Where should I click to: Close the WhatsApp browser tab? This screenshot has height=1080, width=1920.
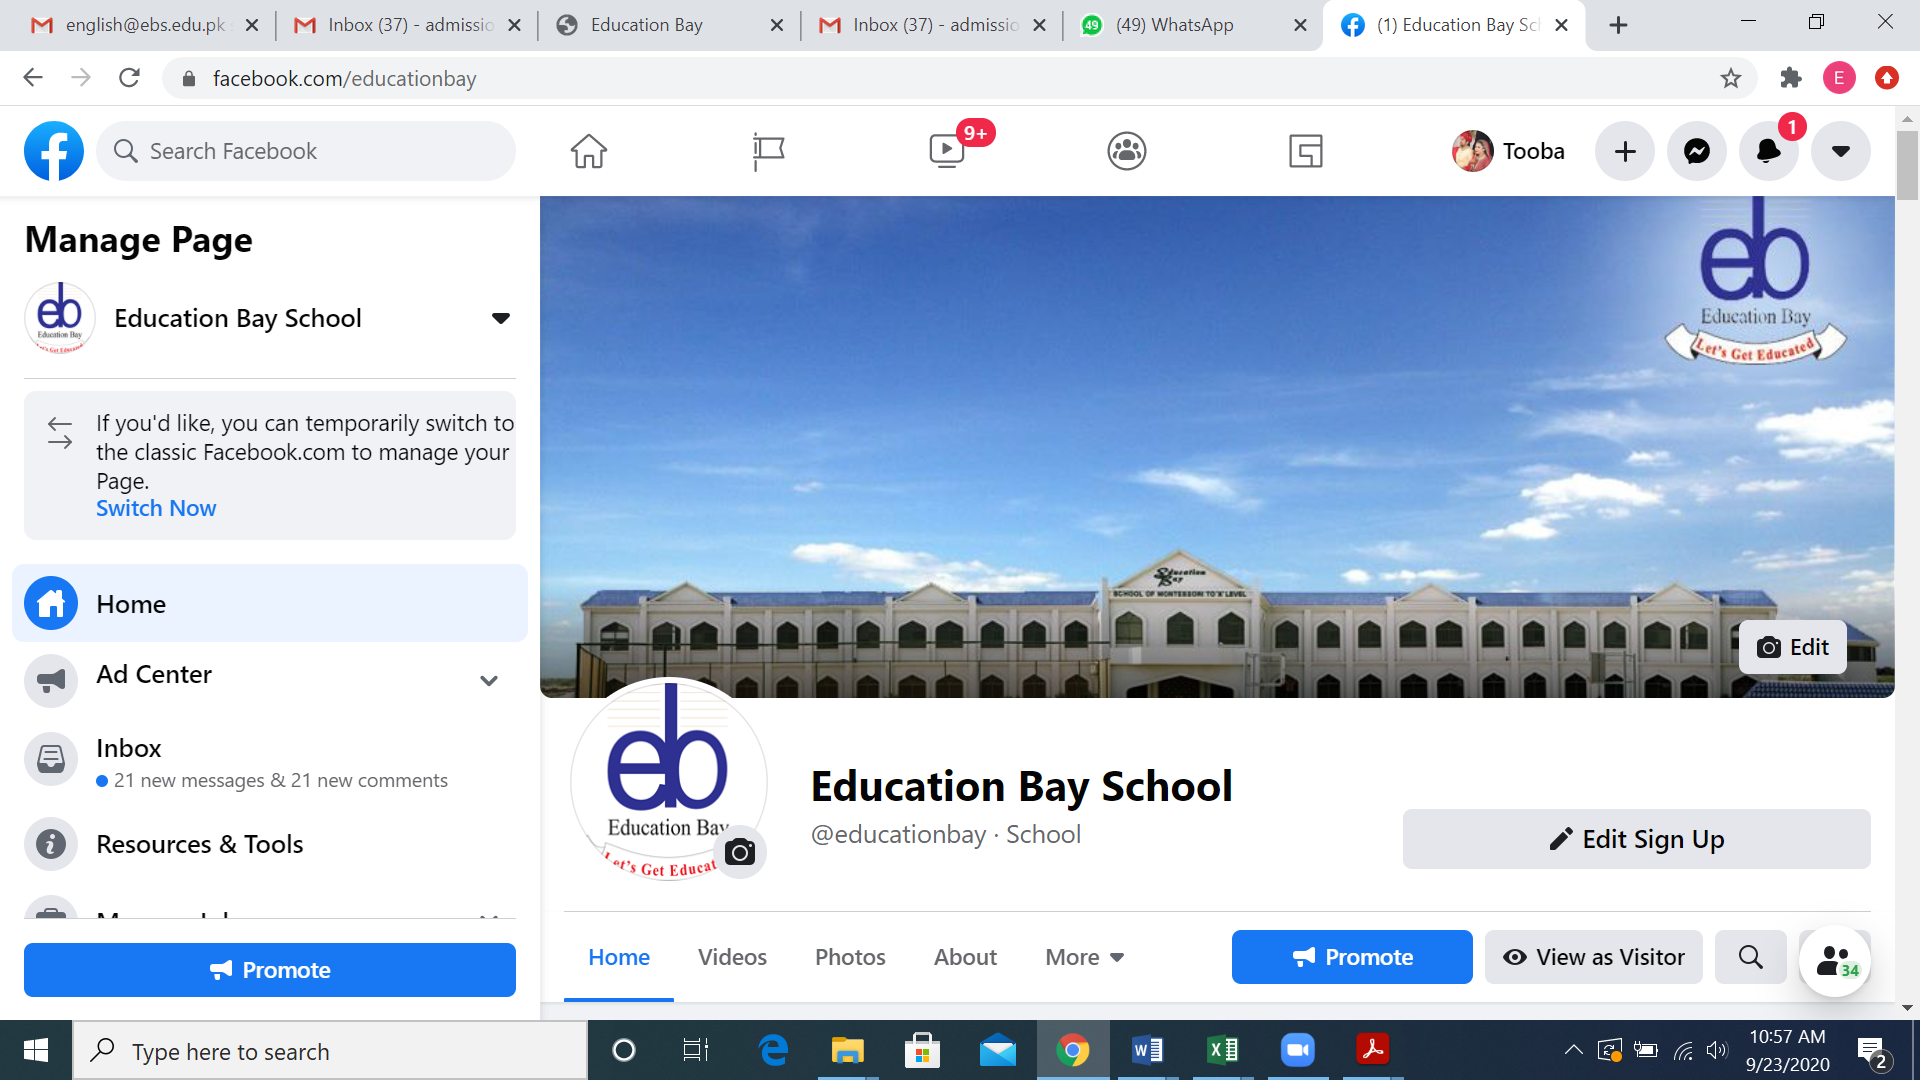point(1300,25)
